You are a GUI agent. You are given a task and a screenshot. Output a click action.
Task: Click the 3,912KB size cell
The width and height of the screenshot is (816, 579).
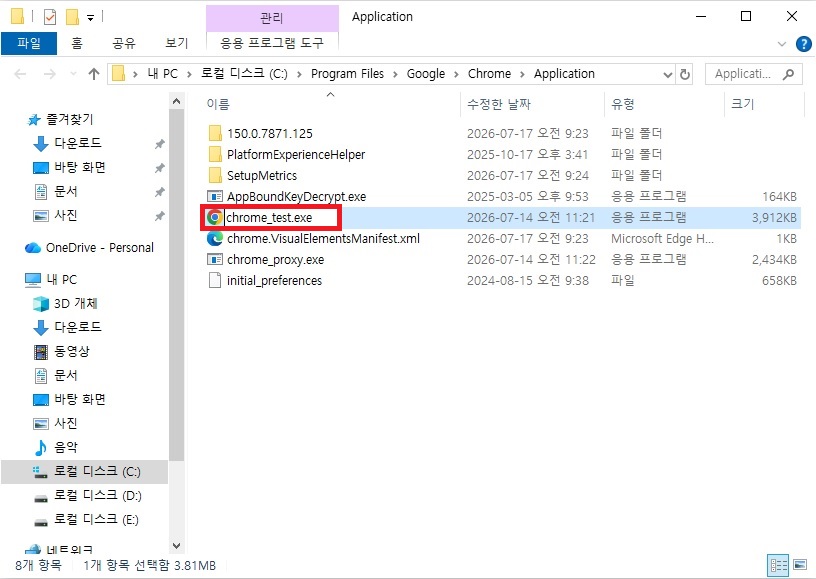(x=774, y=217)
